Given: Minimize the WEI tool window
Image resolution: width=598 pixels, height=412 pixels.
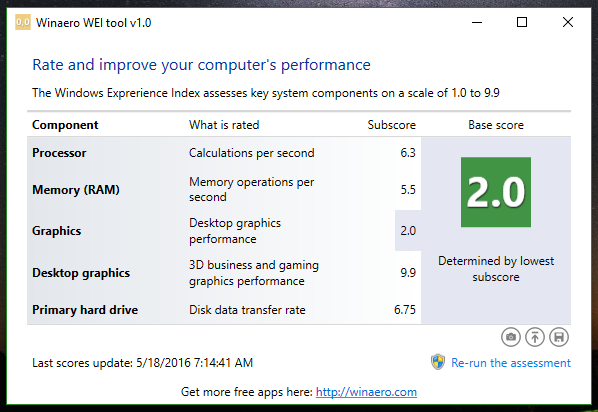Looking at the screenshot, I should pos(477,23).
